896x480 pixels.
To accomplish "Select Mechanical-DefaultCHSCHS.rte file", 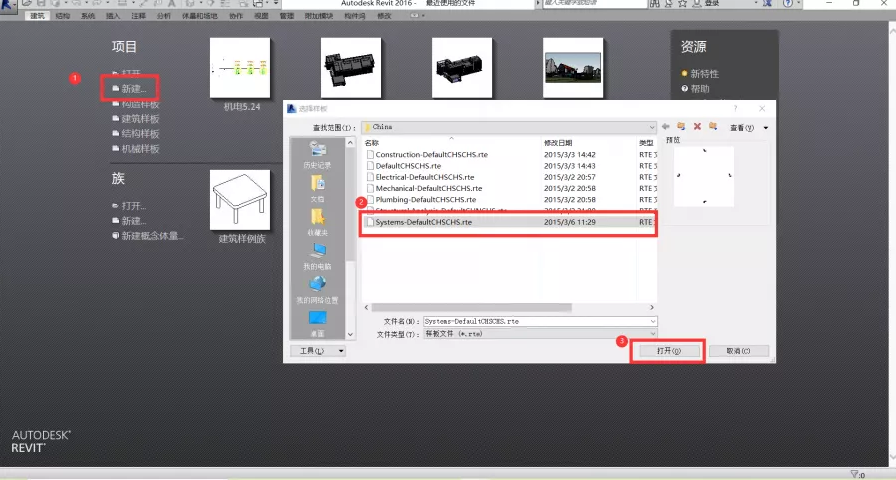I will click(x=429, y=188).
